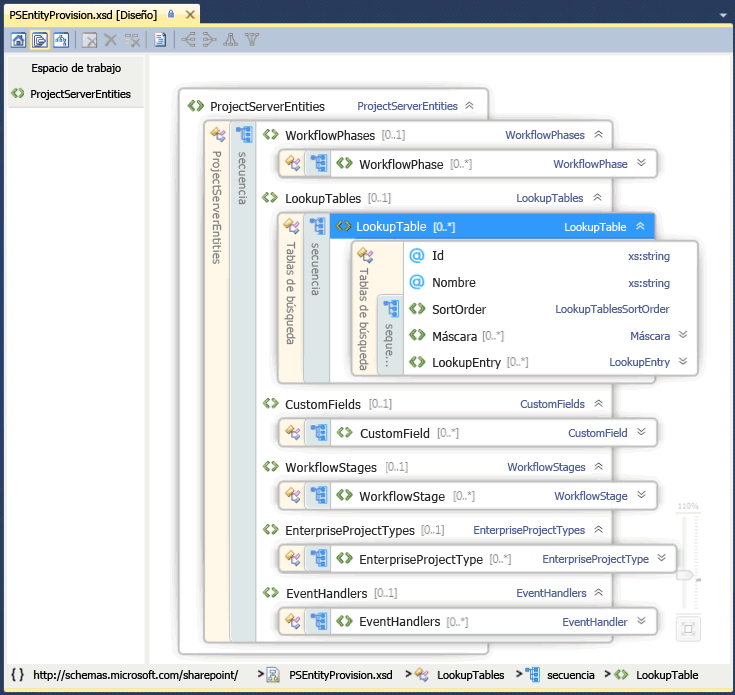The height and width of the screenshot is (695, 735).
Task: Click the Remove All But Selection icon
Action: 132,40
